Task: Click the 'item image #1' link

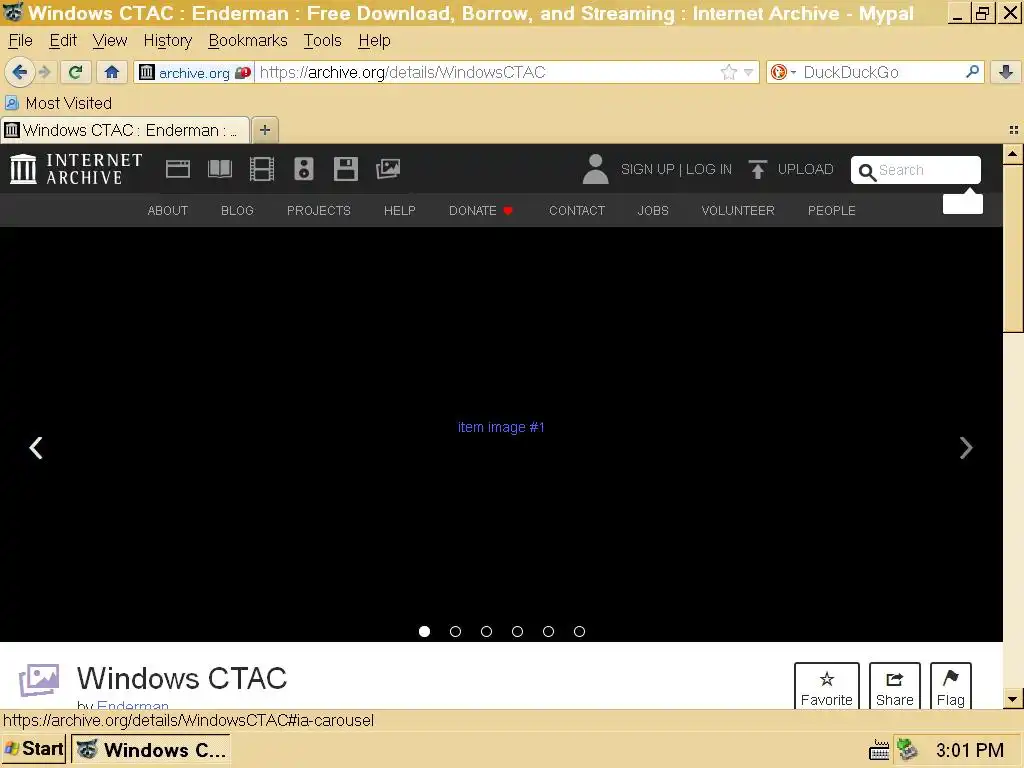Action: point(501,427)
